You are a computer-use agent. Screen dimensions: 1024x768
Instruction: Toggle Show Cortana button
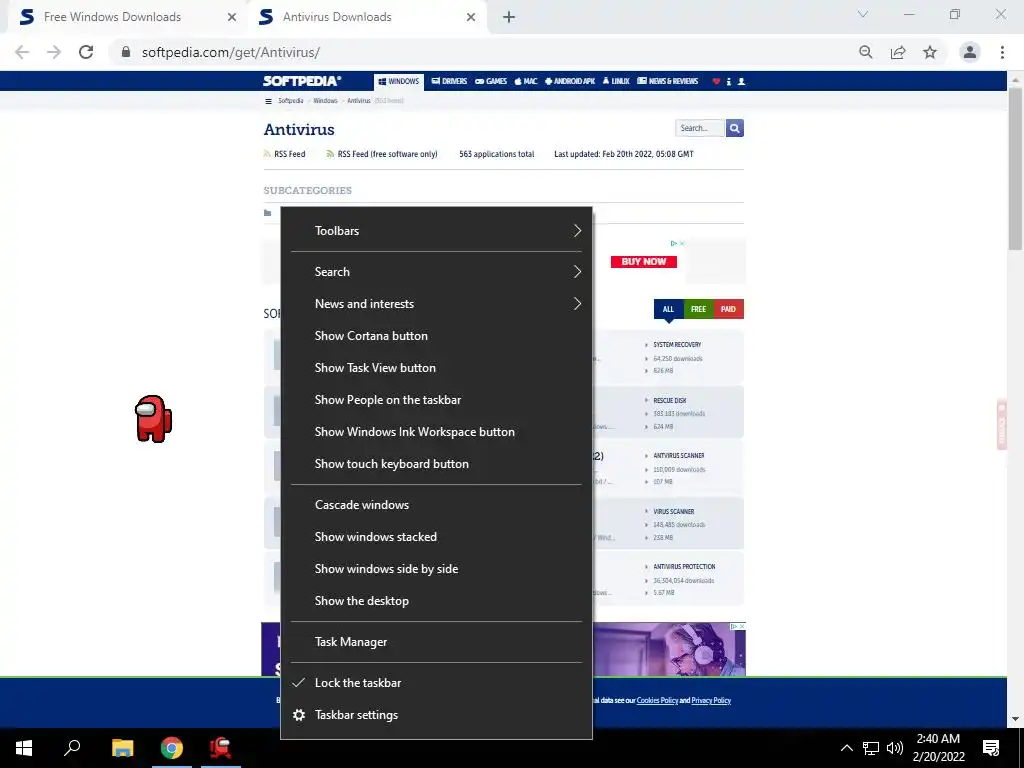436,336
